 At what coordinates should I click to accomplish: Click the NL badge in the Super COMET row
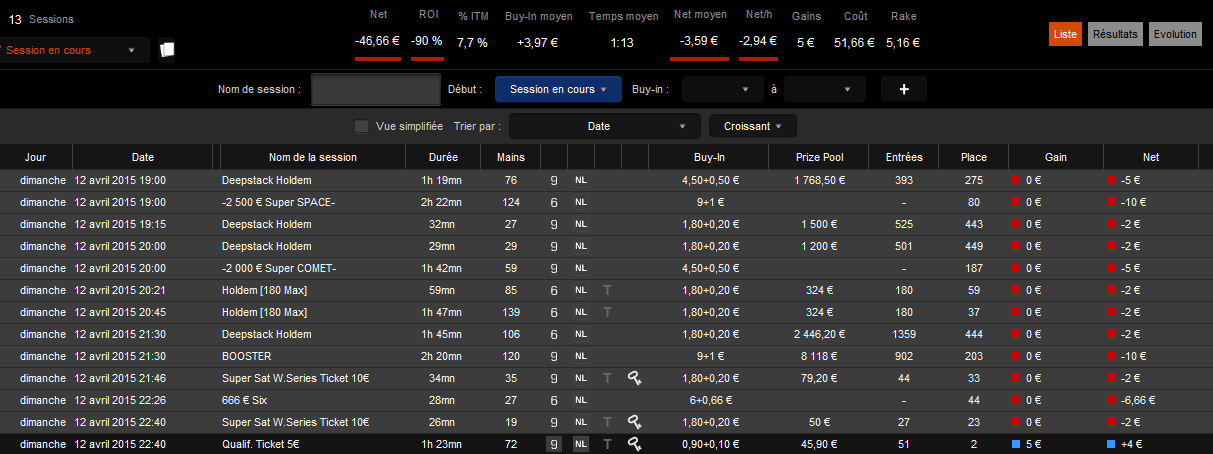tap(581, 268)
